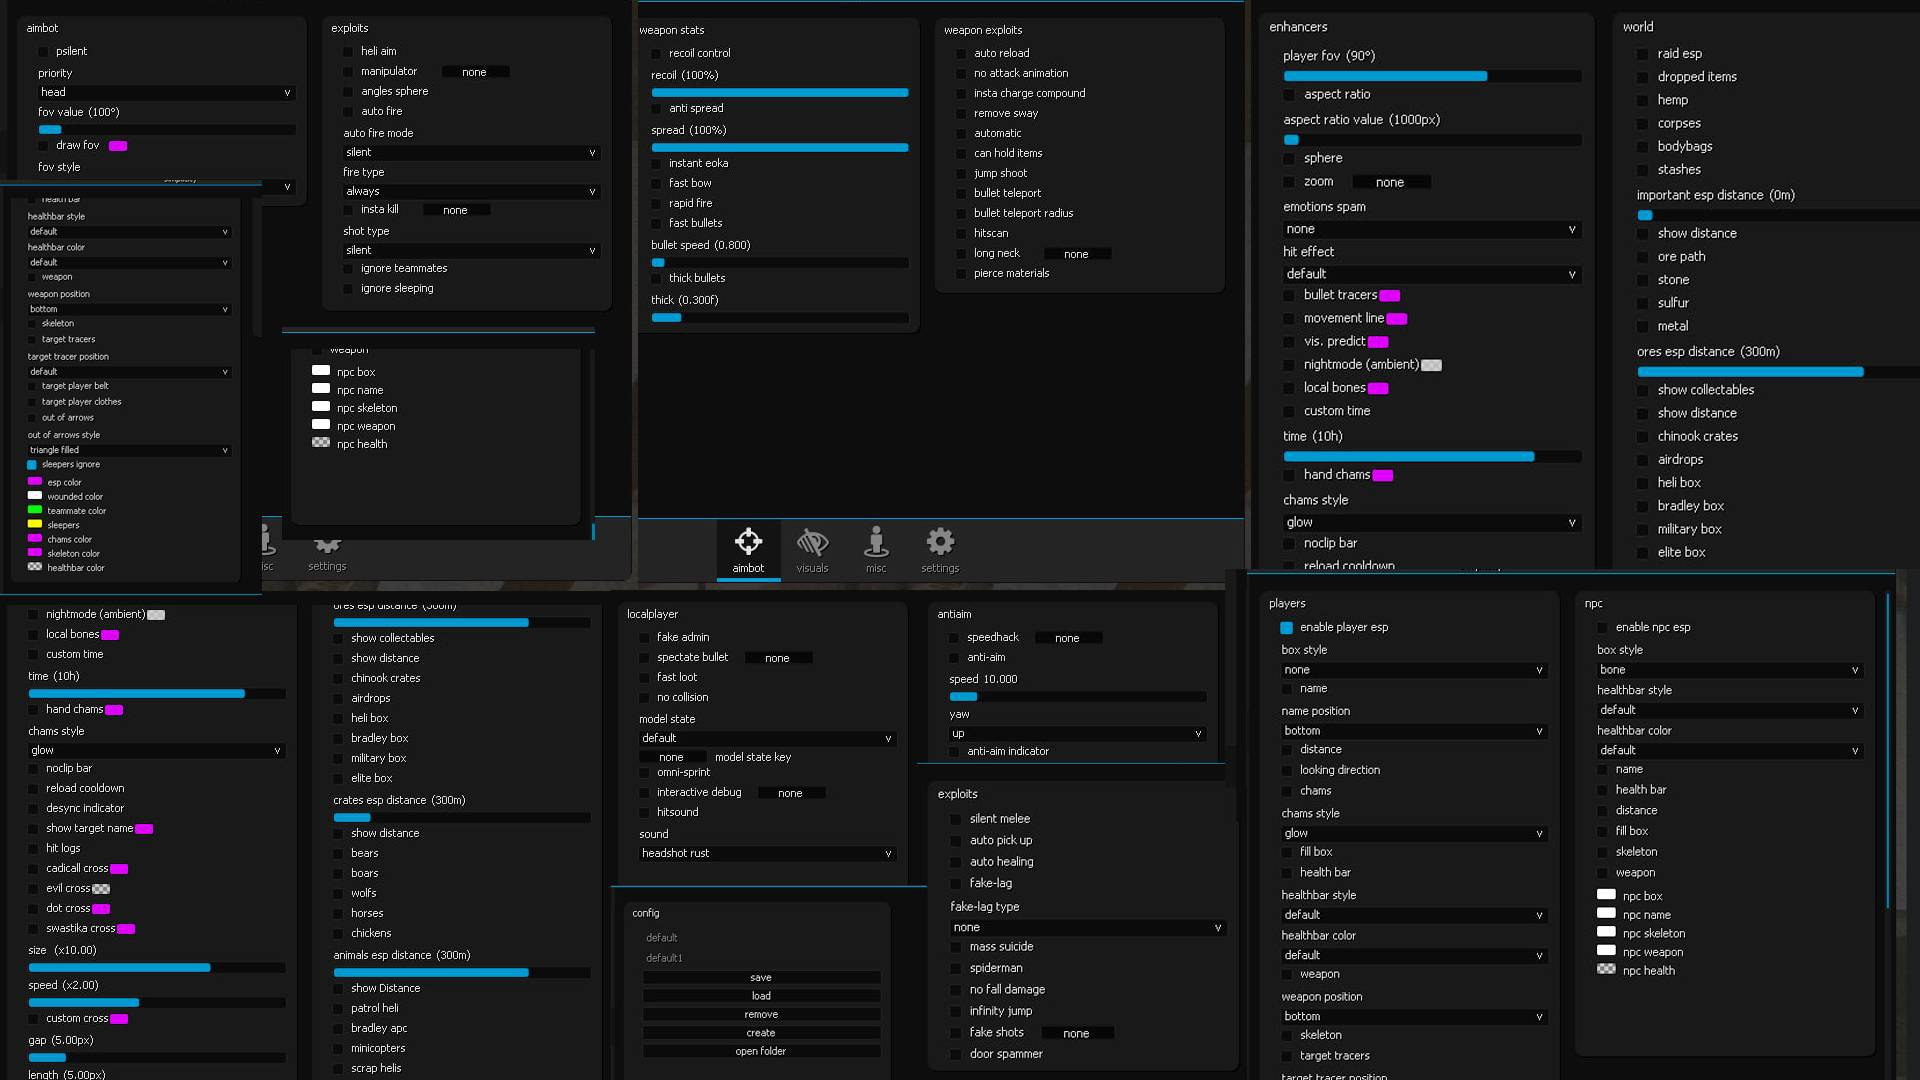Expand the priority head dropdown
The image size is (1920, 1080).
pos(166,92)
